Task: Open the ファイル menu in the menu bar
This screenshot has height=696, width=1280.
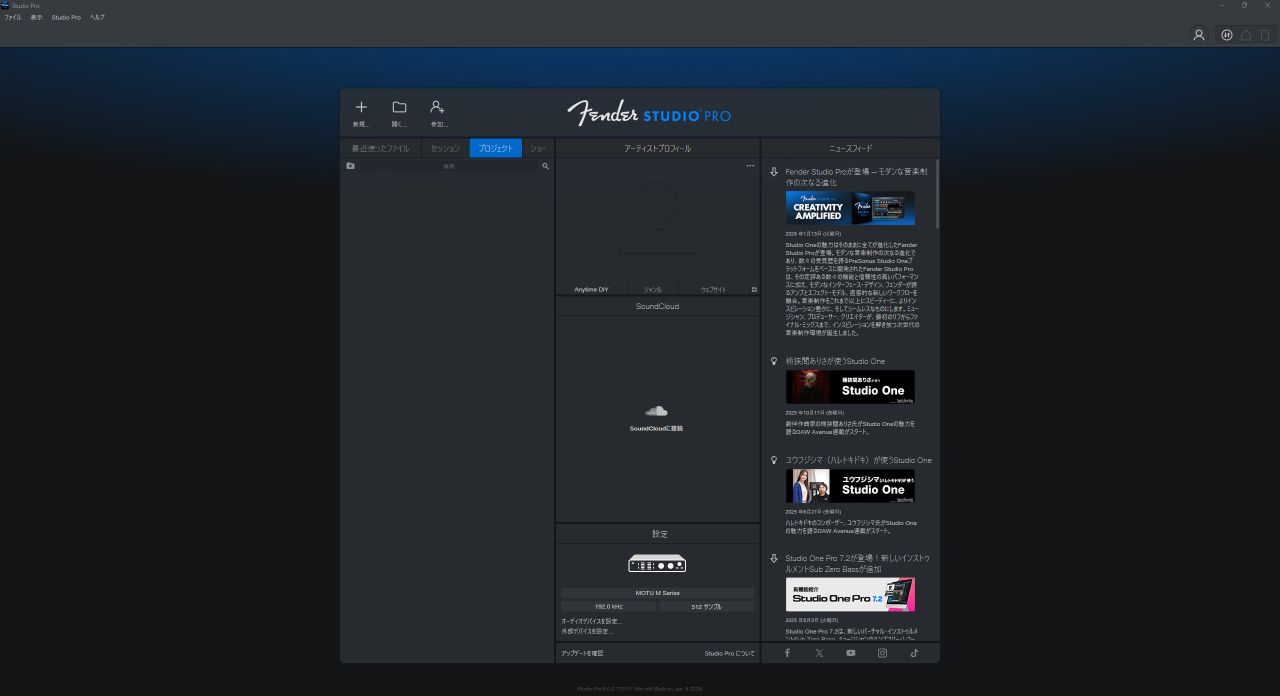Action: 13,18
